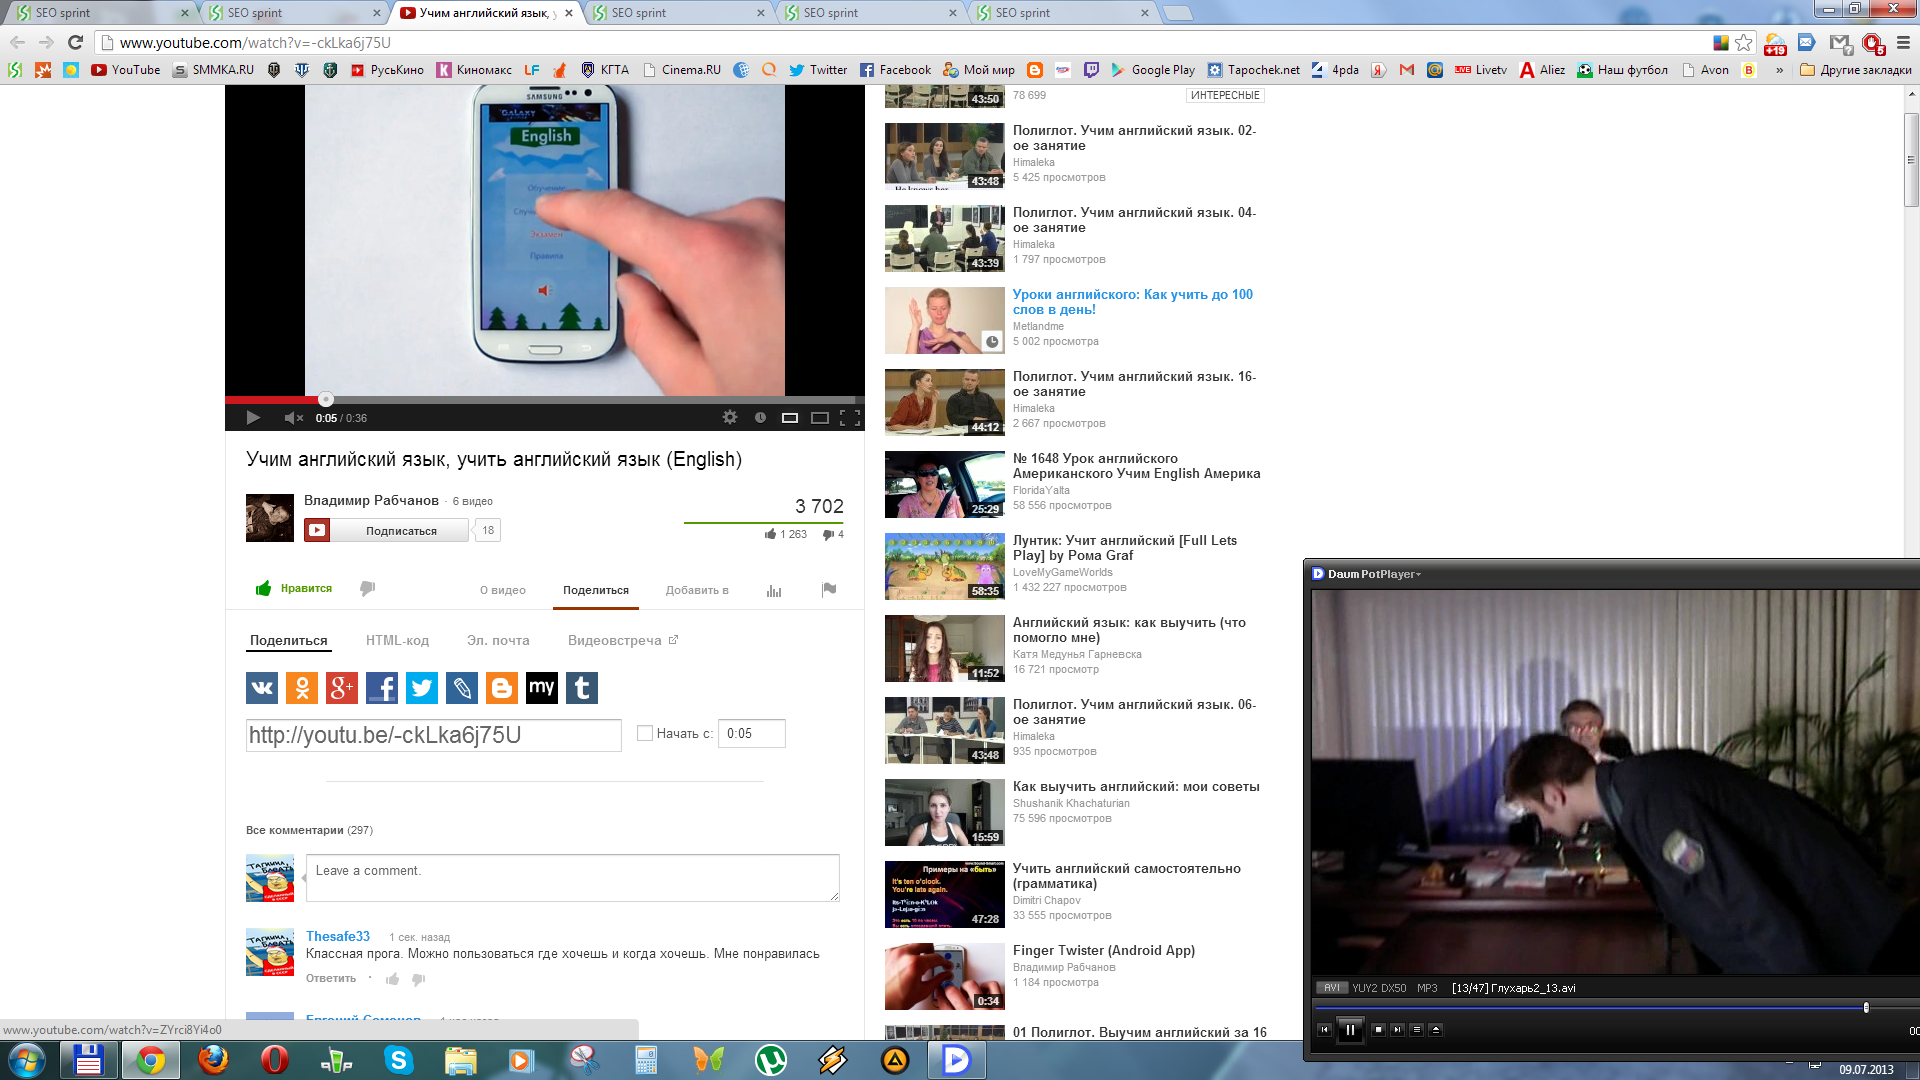Click Leave a comment text box
Viewport: 1920px width, 1080px height.
[x=572, y=878]
